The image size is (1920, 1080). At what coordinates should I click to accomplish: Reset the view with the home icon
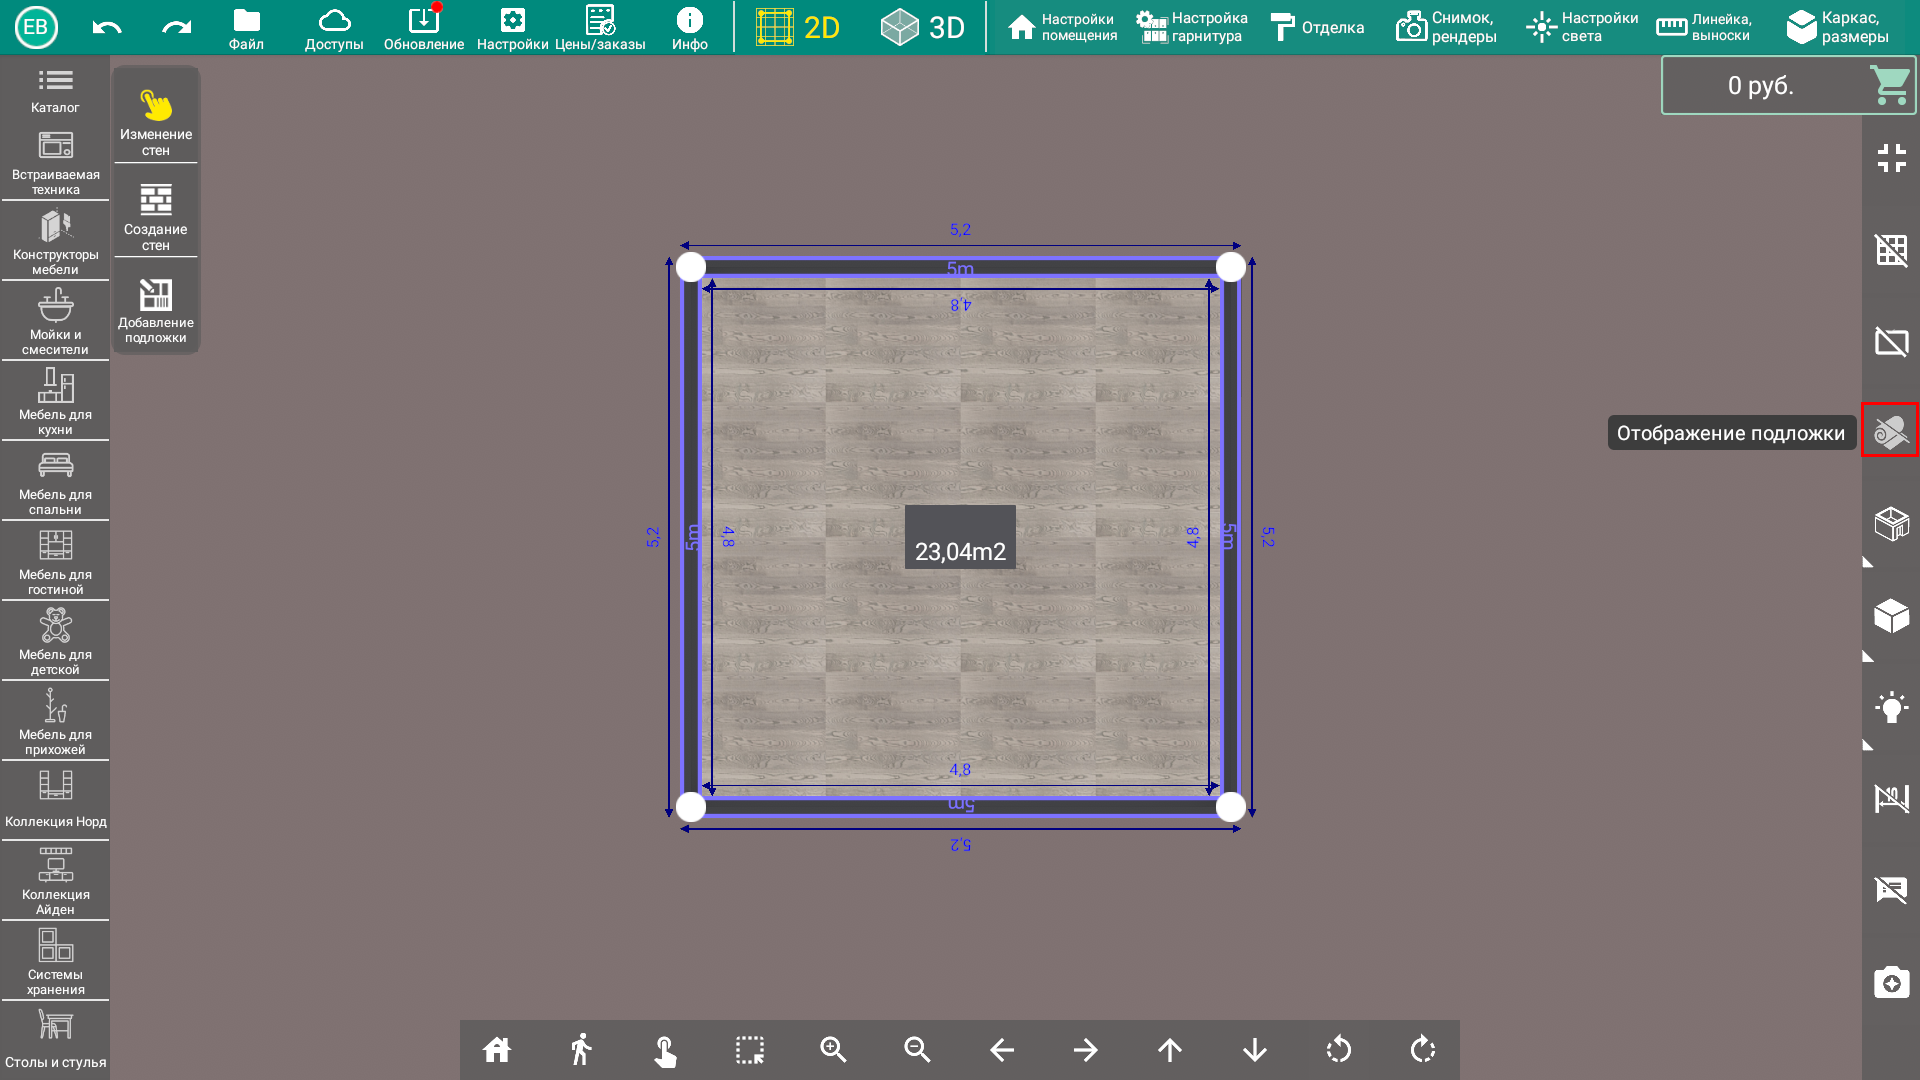point(497,1050)
